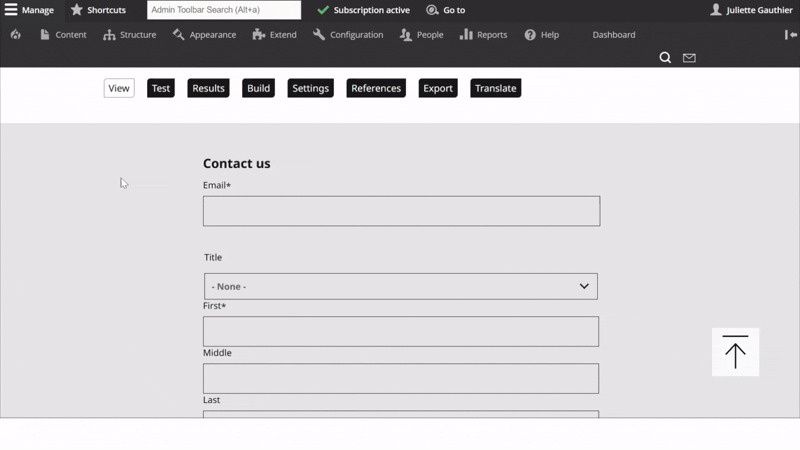Click the Subscription active checkmark
The image size is (800, 450).
pos(322,10)
